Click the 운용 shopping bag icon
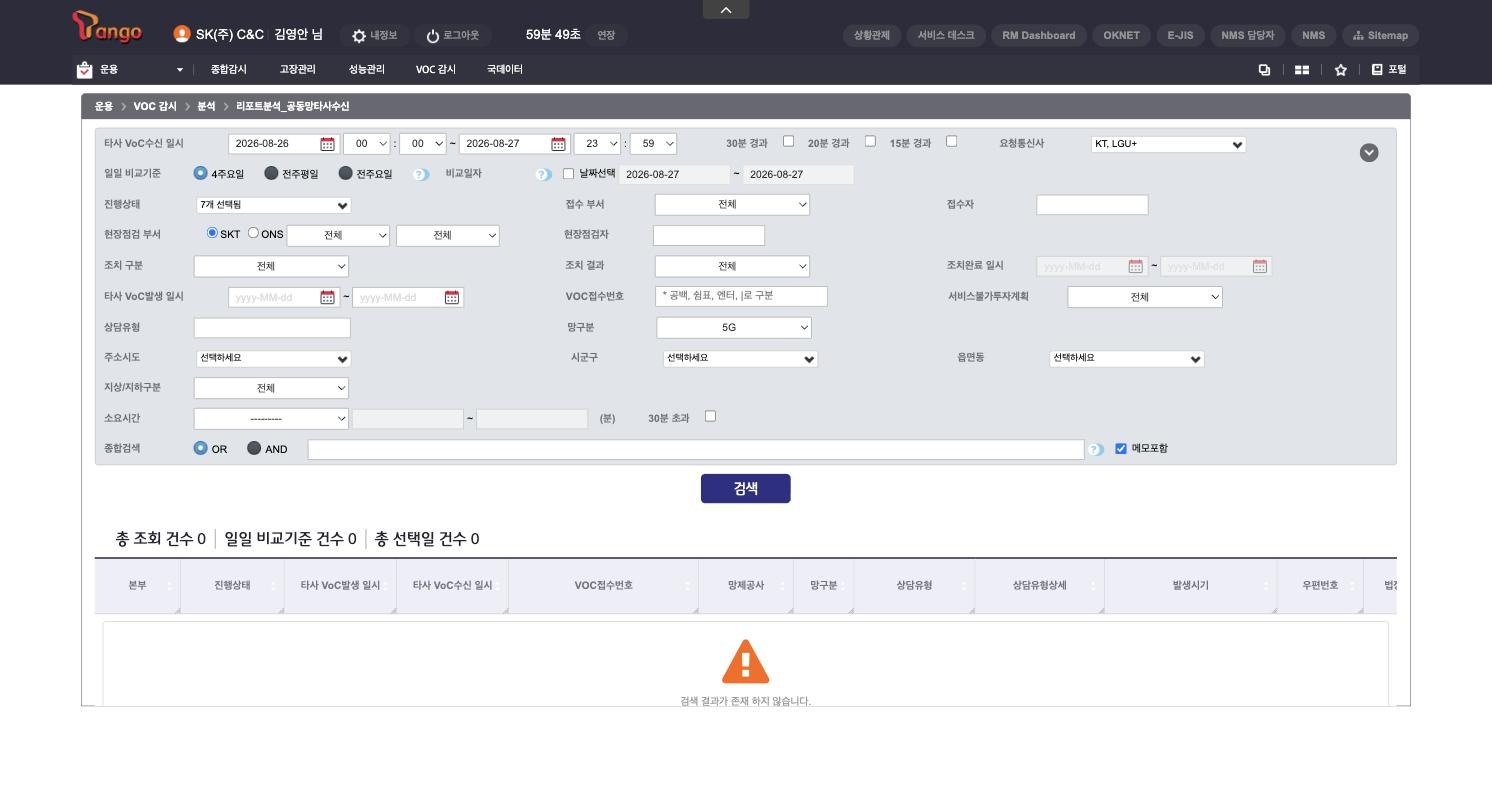The height and width of the screenshot is (812, 1492). (84, 70)
